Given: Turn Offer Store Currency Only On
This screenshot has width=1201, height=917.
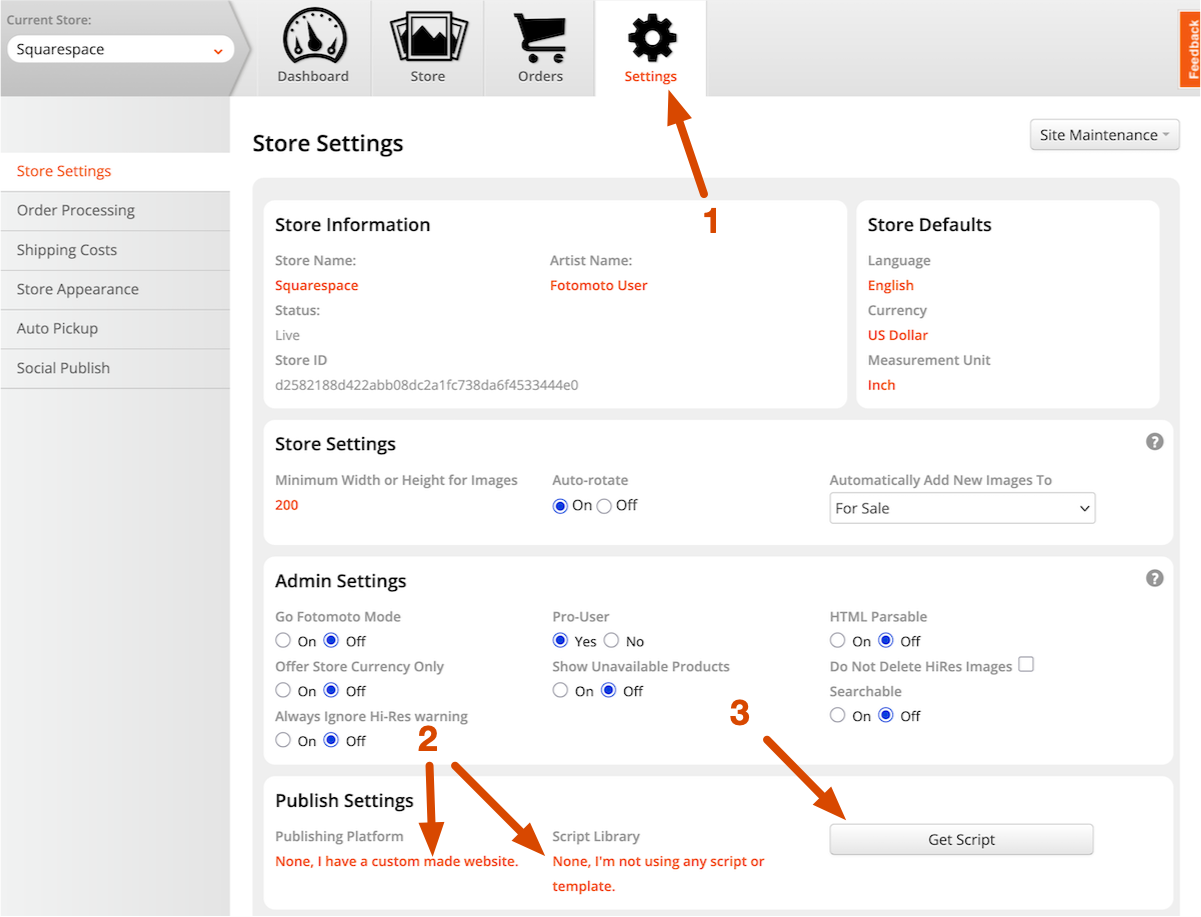Looking at the screenshot, I should (283, 690).
